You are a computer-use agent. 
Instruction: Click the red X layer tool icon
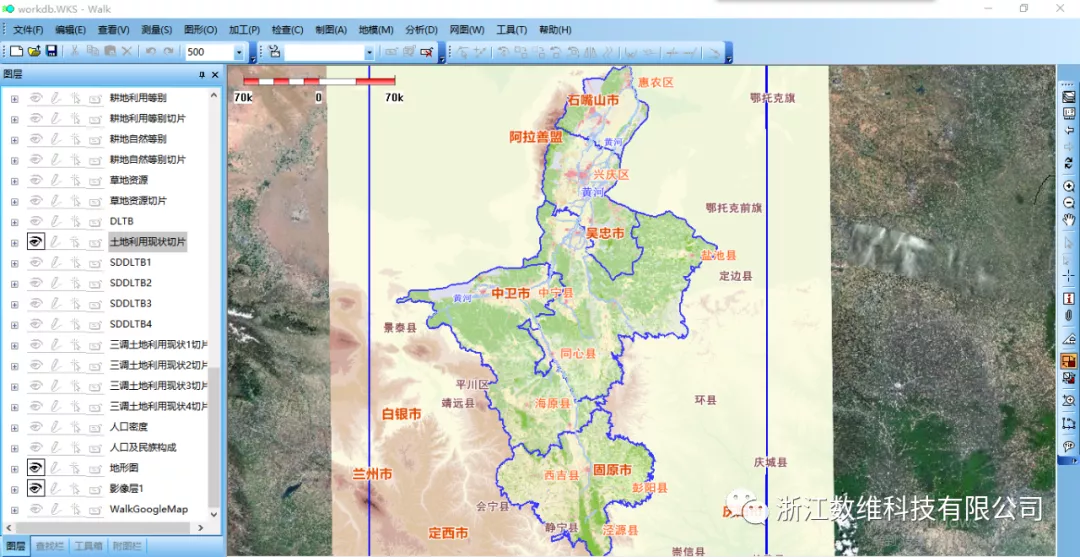(x=427, y=52)
